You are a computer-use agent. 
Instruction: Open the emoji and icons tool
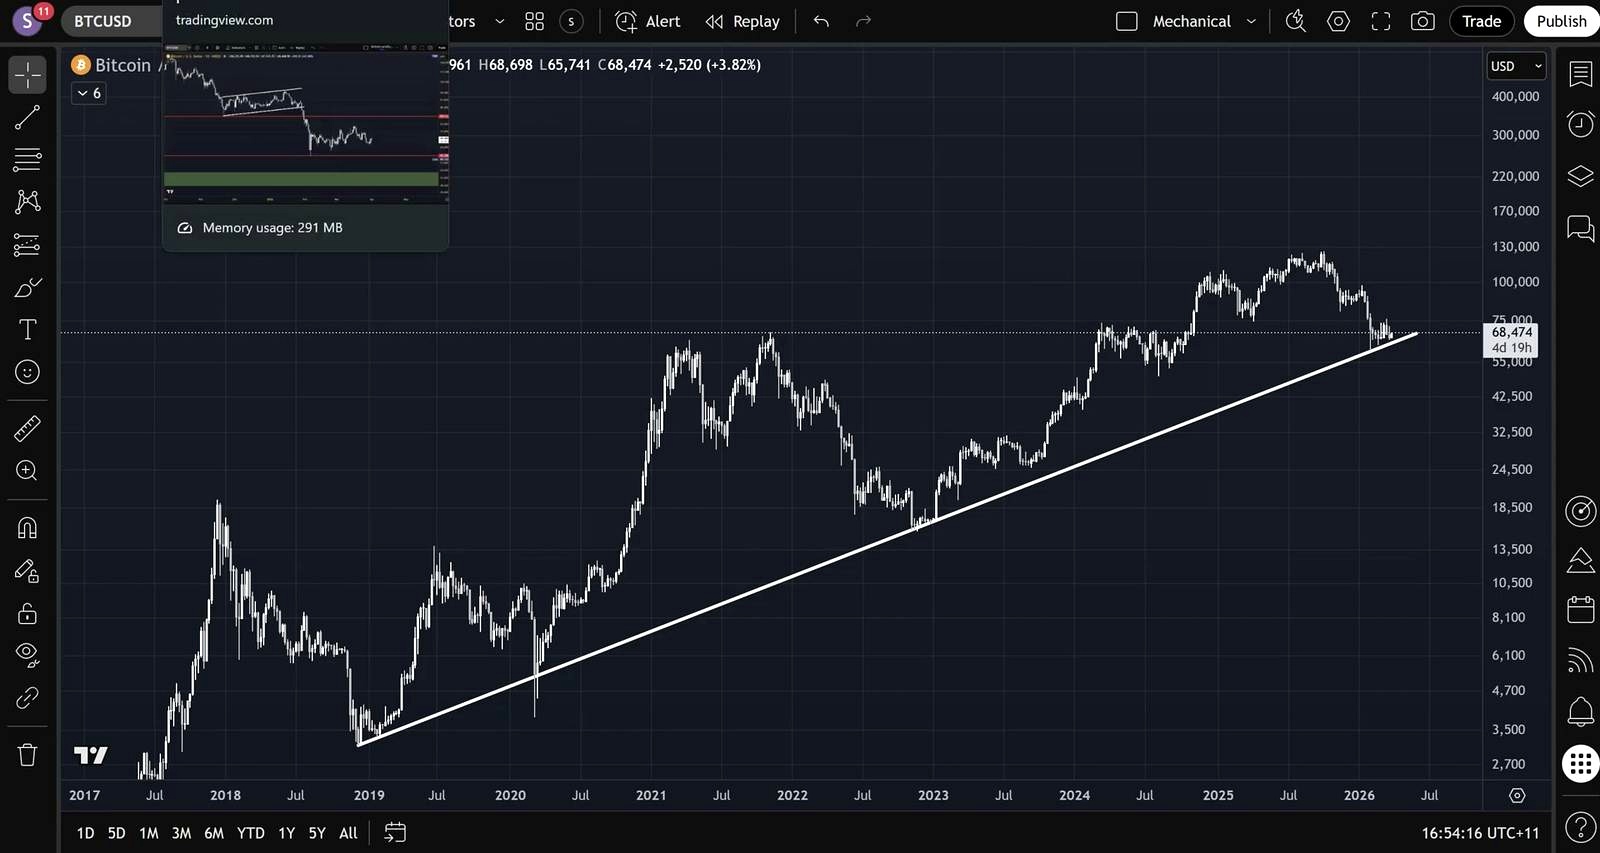coord(27,372)
